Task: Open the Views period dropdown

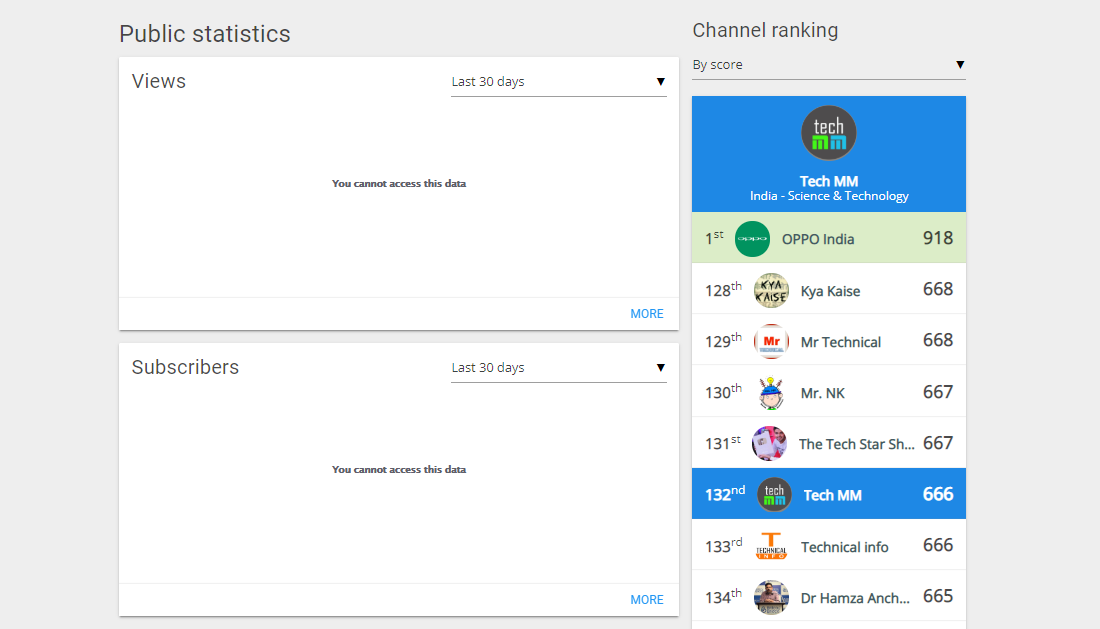Action: 558,82
